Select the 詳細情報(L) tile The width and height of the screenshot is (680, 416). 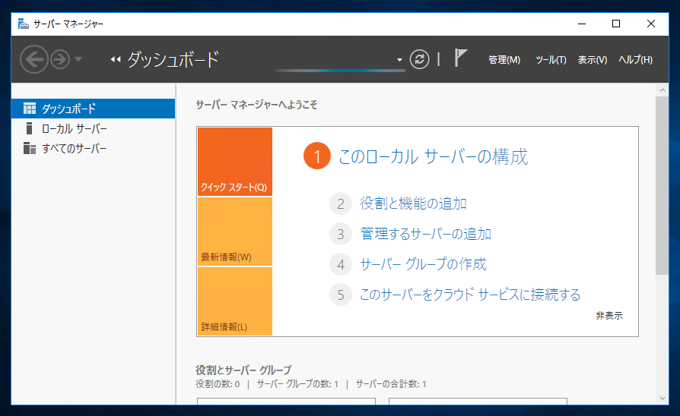click(x=235, y=301)
